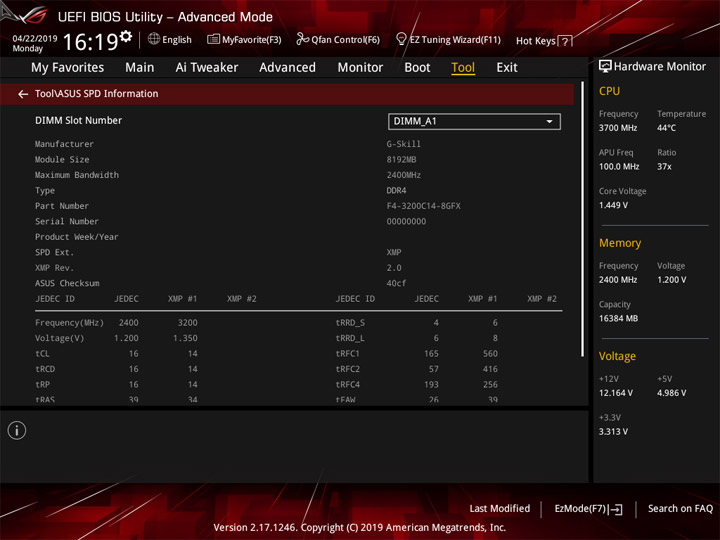Switch to the Monitor tab
The image size is (720, 540).
360,68
